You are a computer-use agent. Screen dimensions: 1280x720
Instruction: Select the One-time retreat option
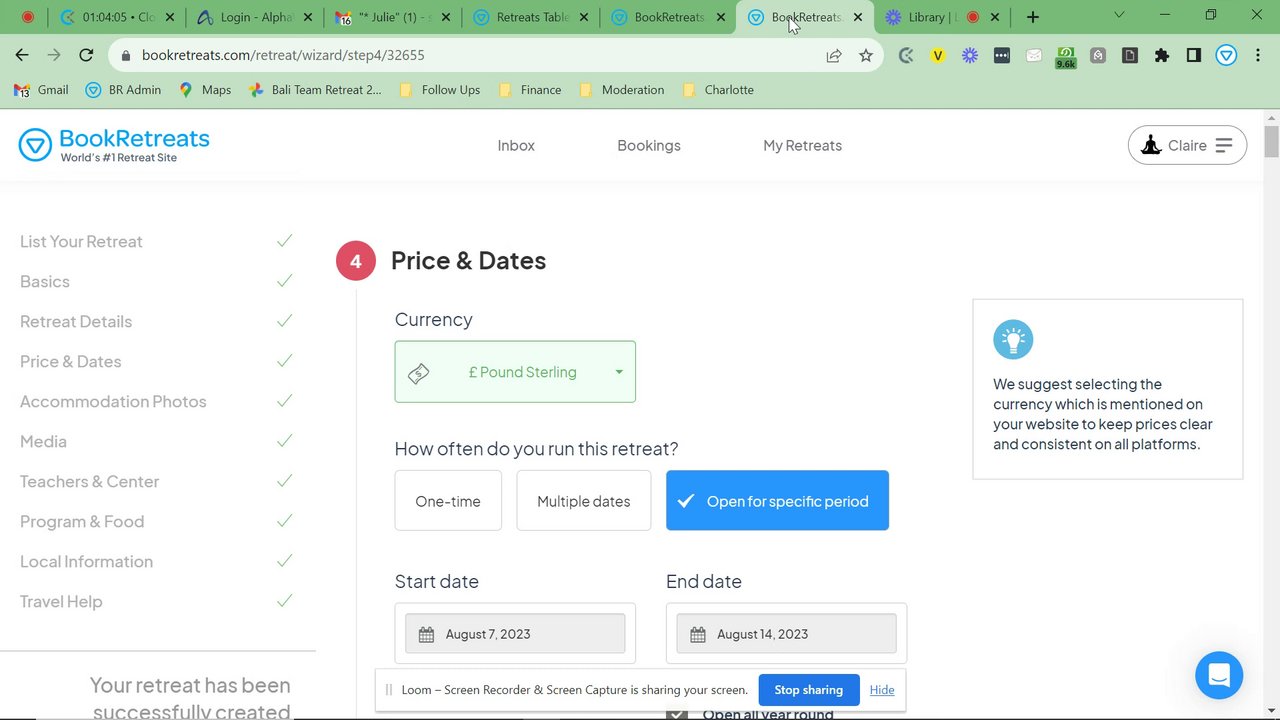[448, 501]
